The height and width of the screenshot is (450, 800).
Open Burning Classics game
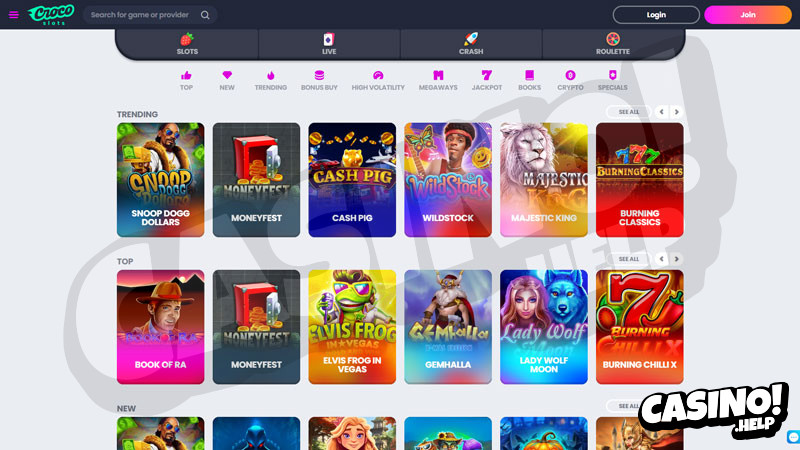tap(640, 180)
